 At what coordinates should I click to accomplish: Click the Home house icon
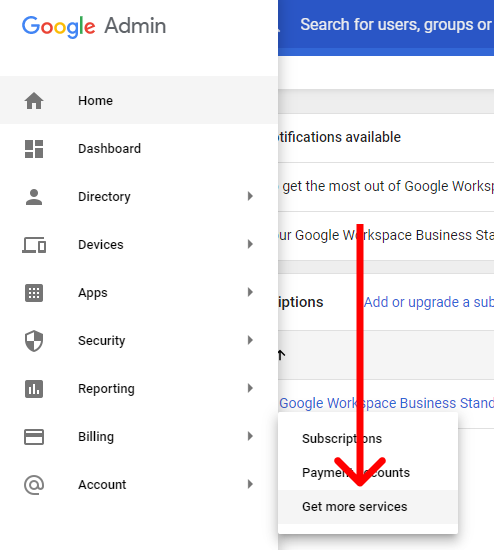(34, 101)
